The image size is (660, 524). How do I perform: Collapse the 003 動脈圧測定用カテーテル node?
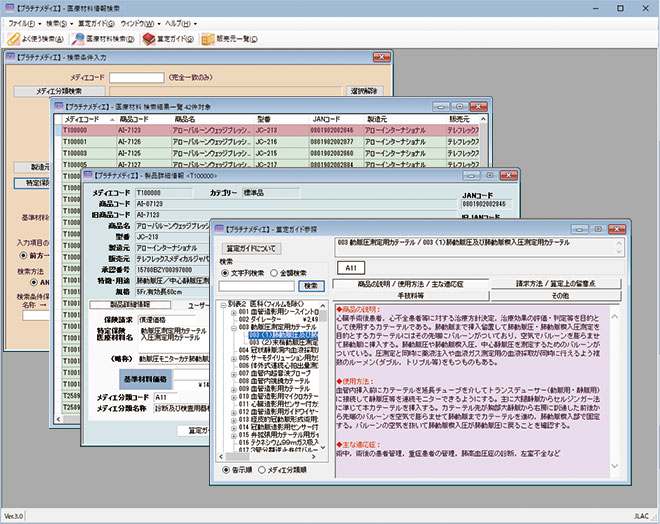point(234,327)
